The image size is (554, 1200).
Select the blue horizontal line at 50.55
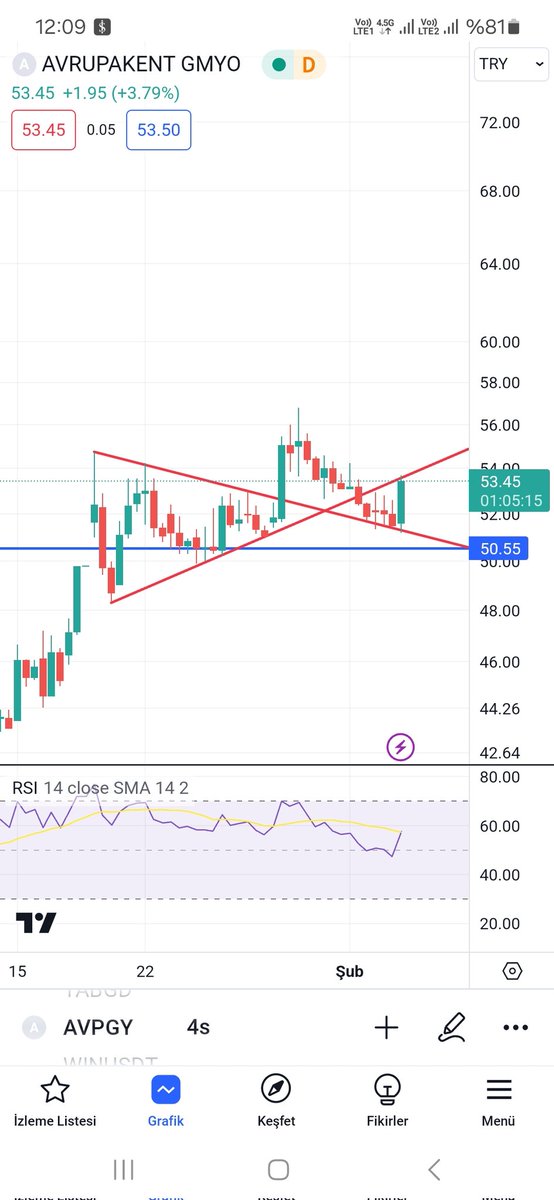coord(235,548)
